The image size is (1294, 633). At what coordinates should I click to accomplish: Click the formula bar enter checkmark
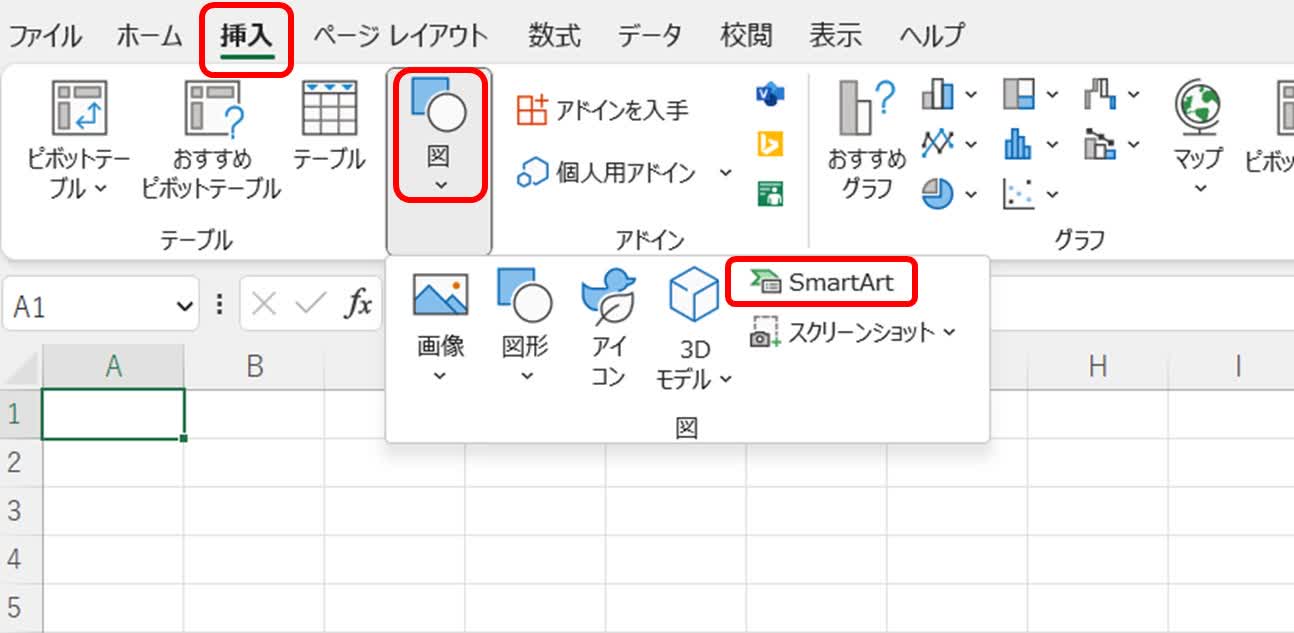tap(312, 305)
